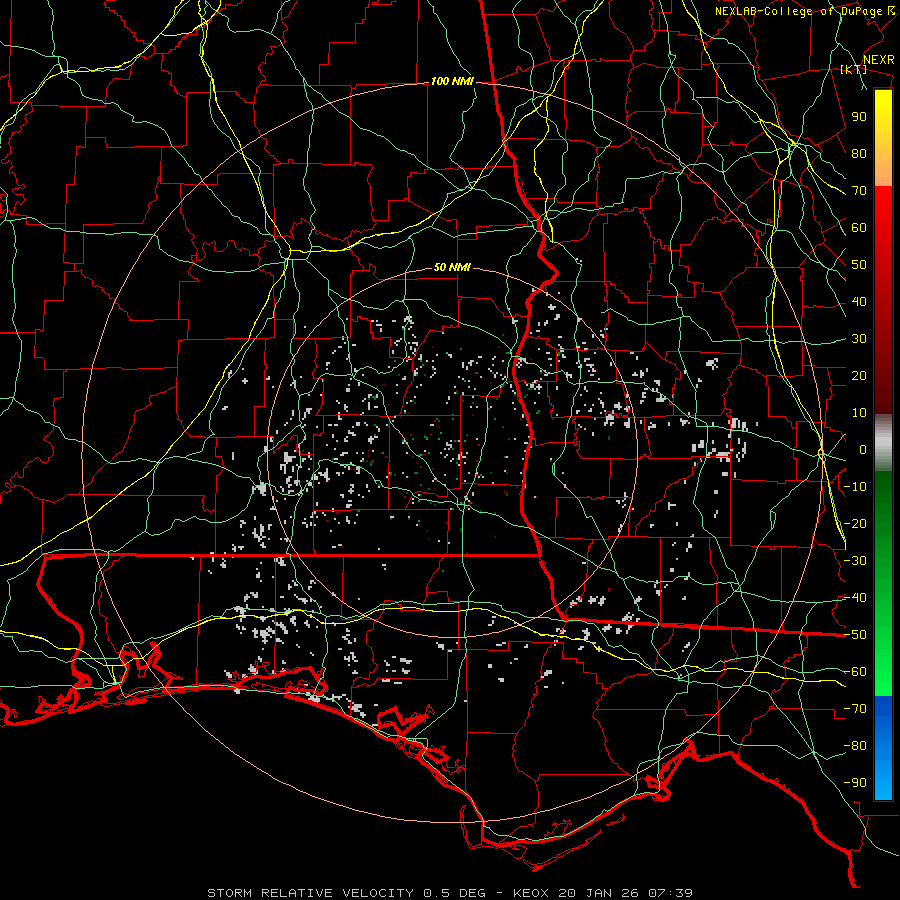Click the -90 value on the velocity scale

(x=855, y=783)
